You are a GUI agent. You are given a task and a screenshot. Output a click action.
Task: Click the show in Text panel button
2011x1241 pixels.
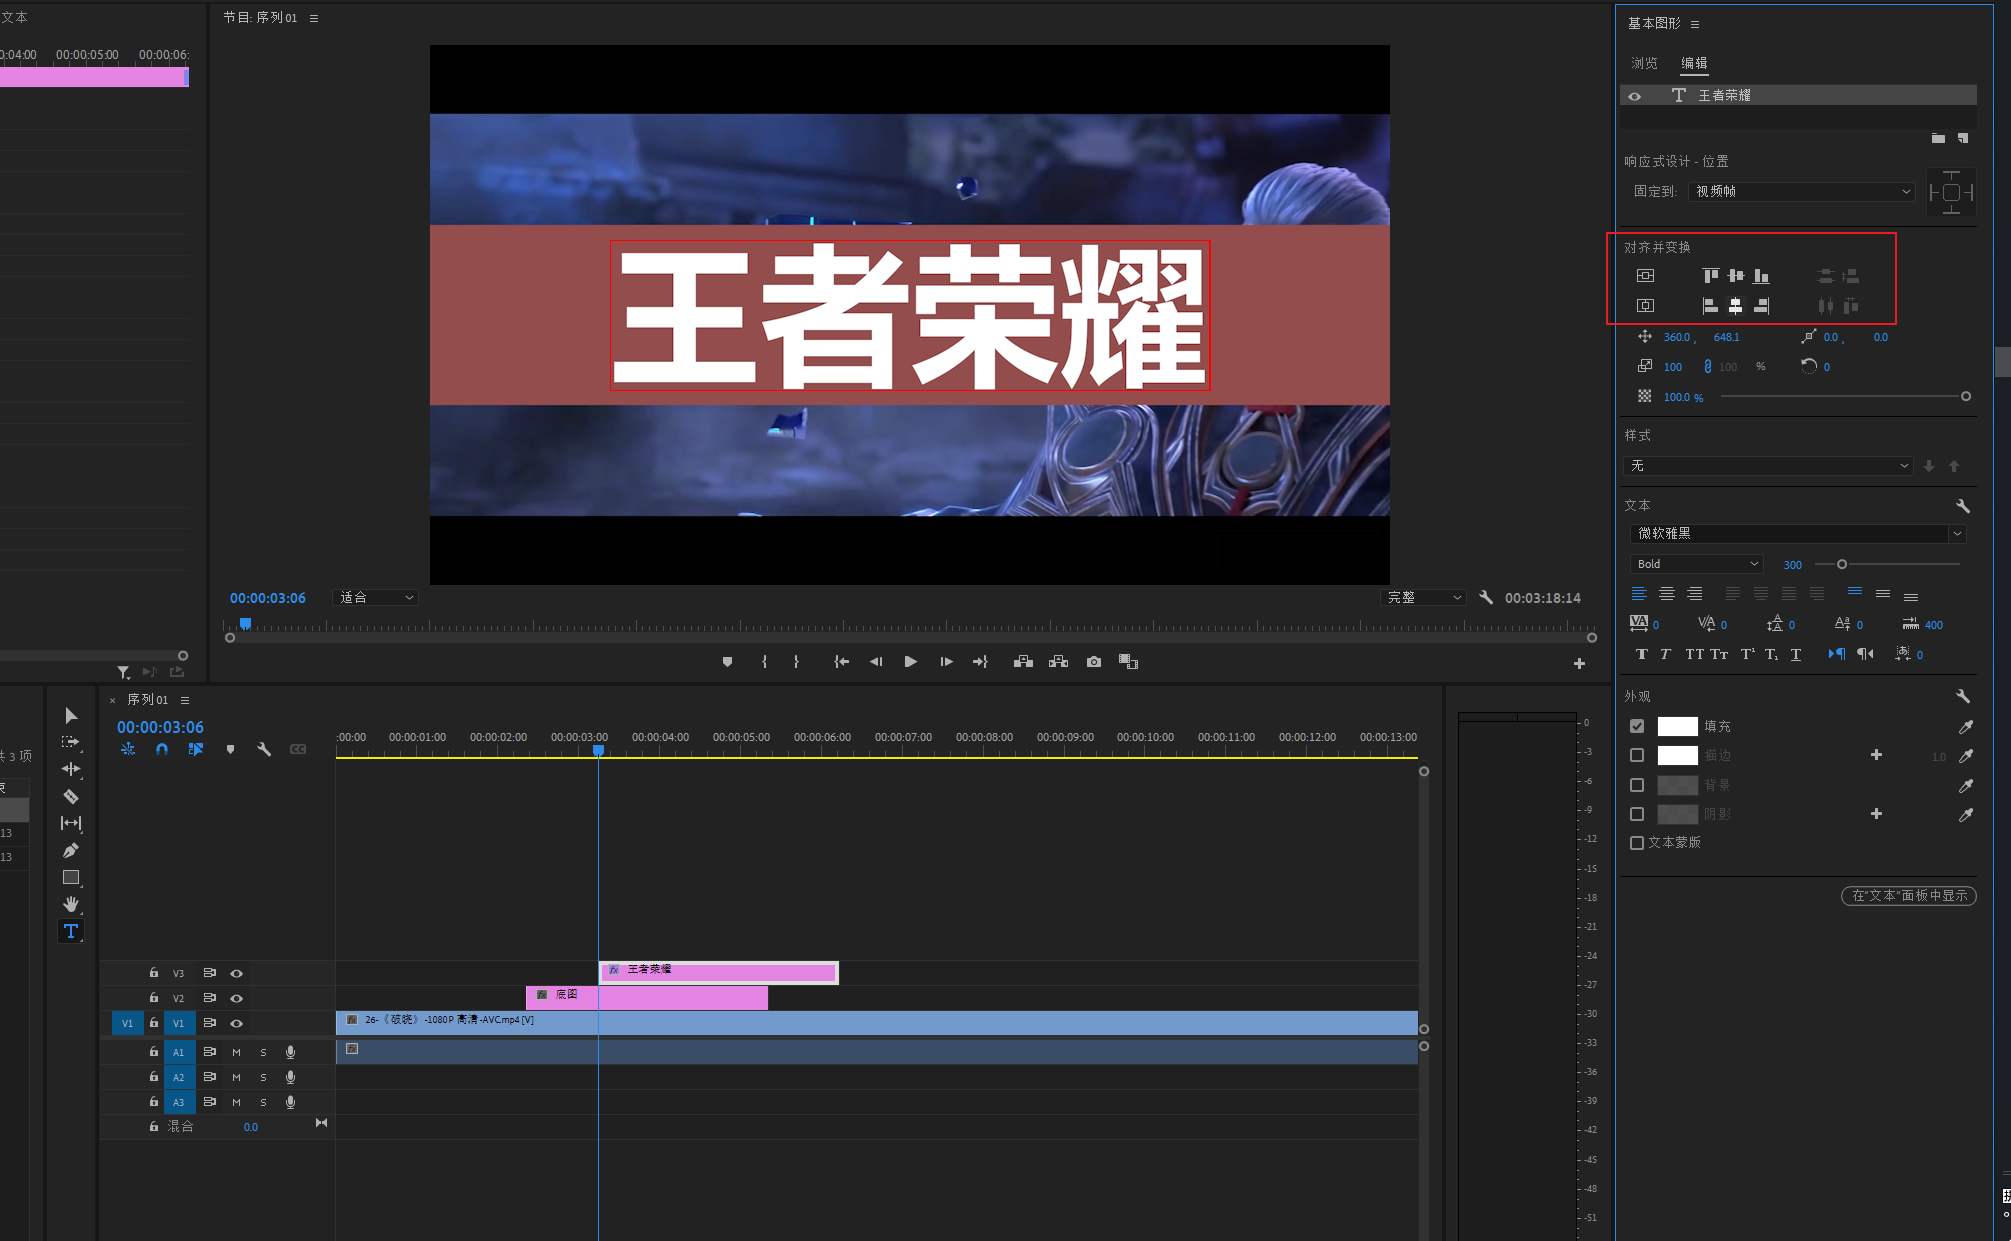1908,896
